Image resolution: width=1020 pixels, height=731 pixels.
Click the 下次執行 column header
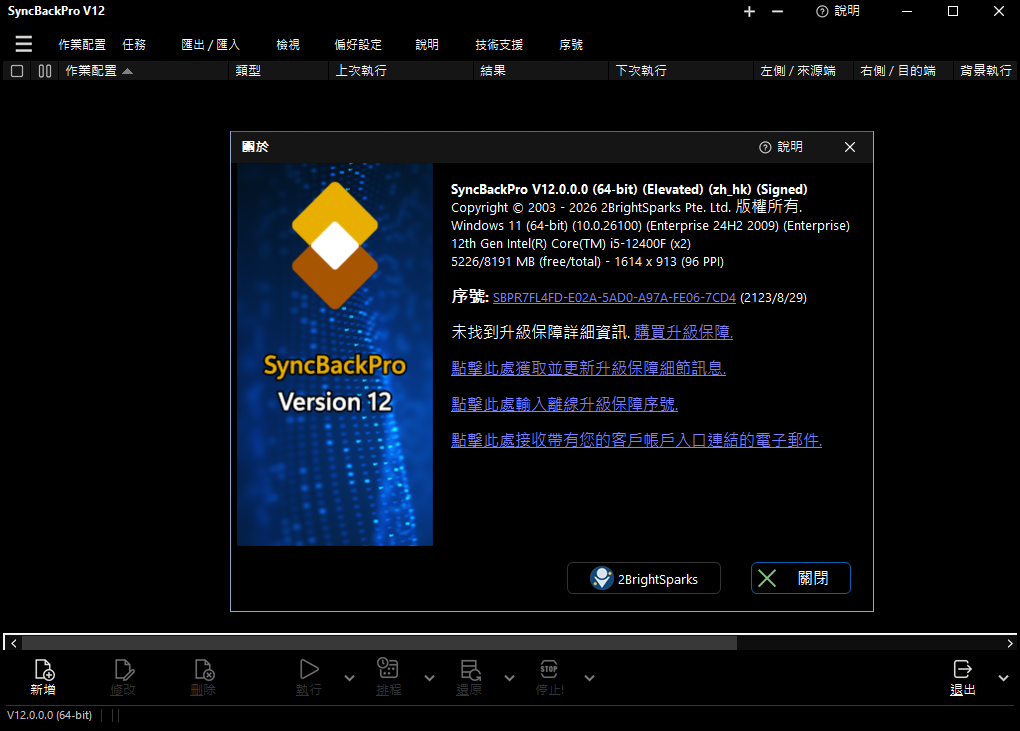[x=682, y=71]
